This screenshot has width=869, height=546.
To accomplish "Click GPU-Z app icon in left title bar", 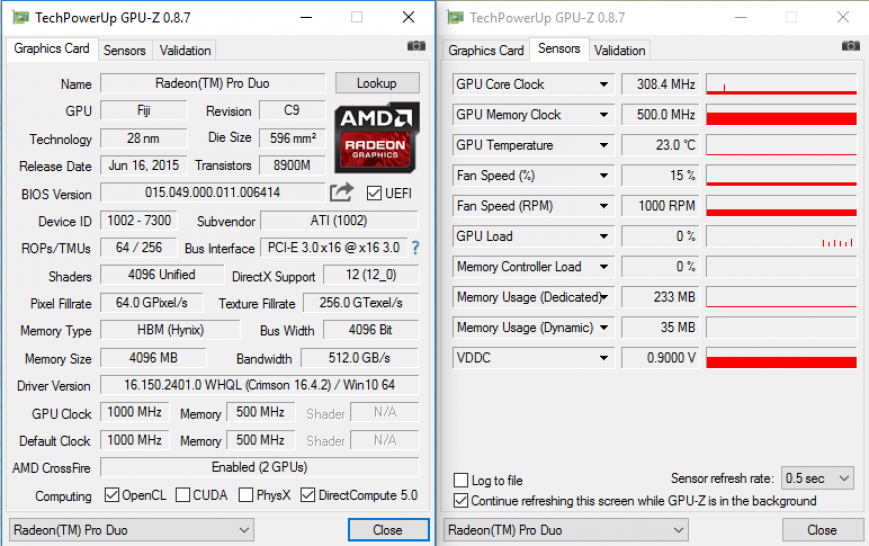I will tap(21, 18).
